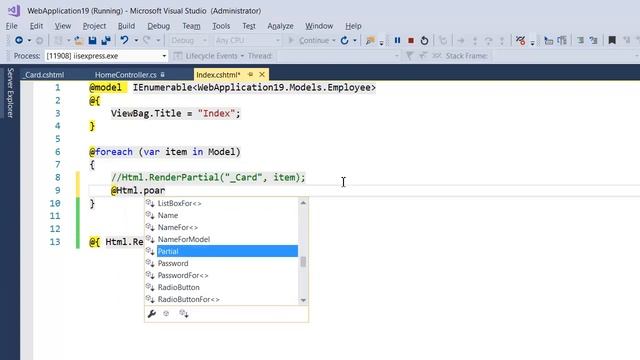Viewport: 640px width, 360px height.
Task: Open the Window menu
Action: (x=319, y=26)
